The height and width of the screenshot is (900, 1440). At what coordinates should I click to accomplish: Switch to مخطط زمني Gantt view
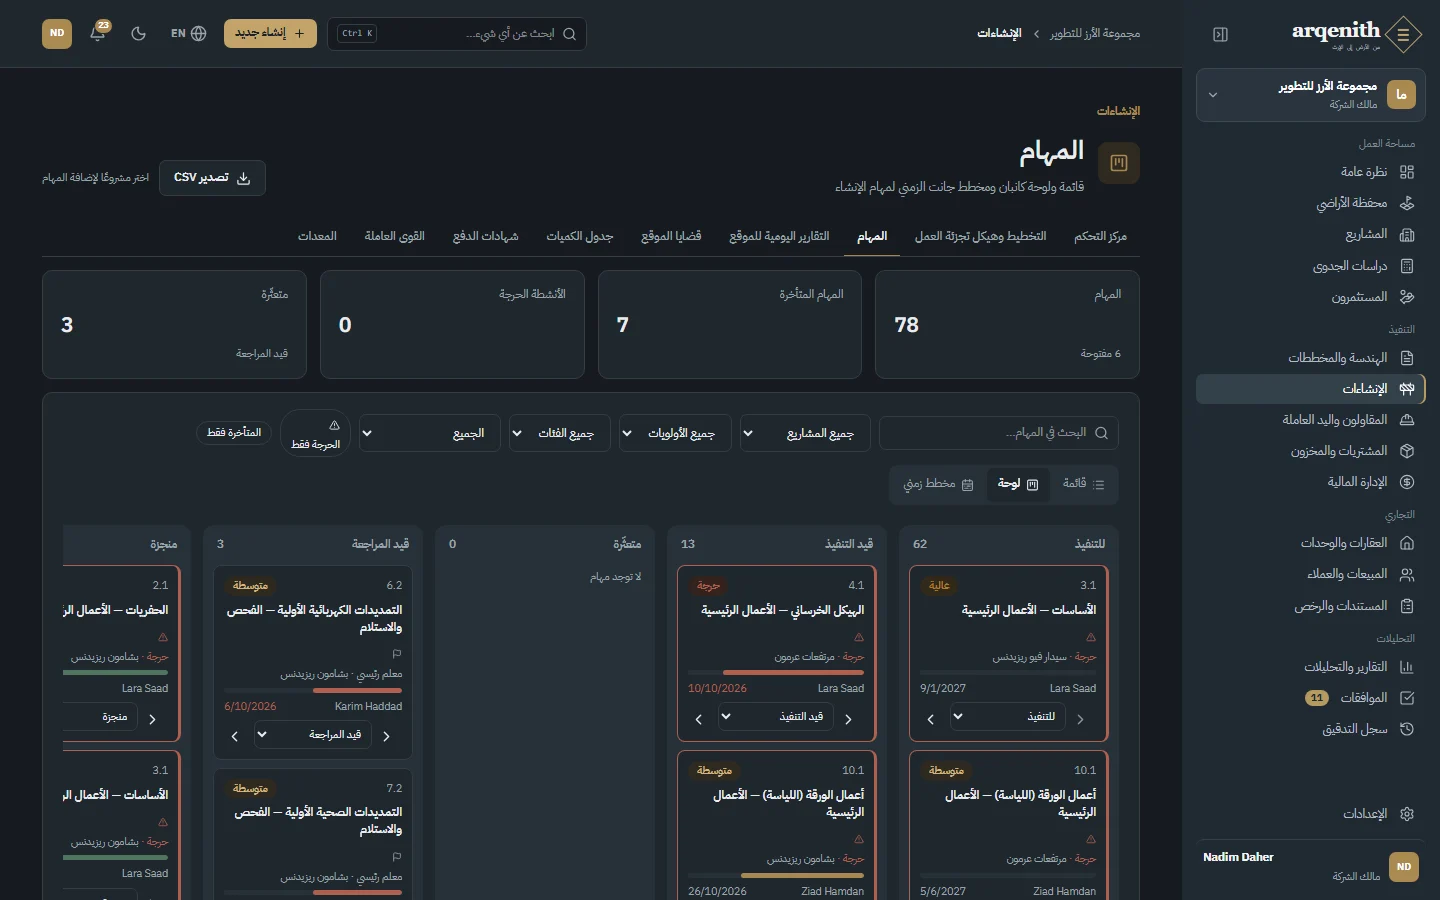[938, 484]
